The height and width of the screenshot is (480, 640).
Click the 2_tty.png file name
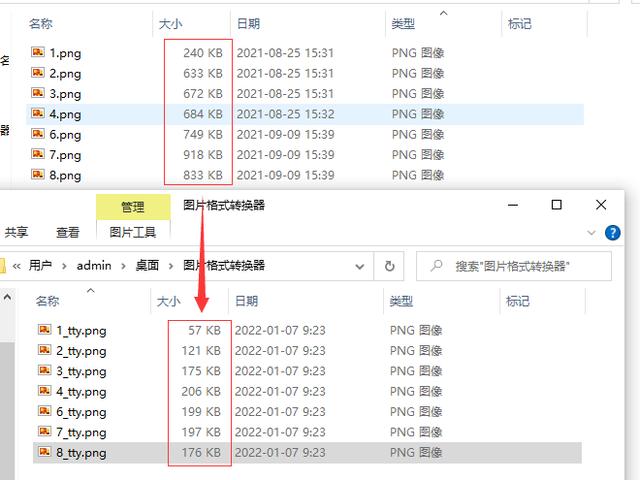click(81, 351)
